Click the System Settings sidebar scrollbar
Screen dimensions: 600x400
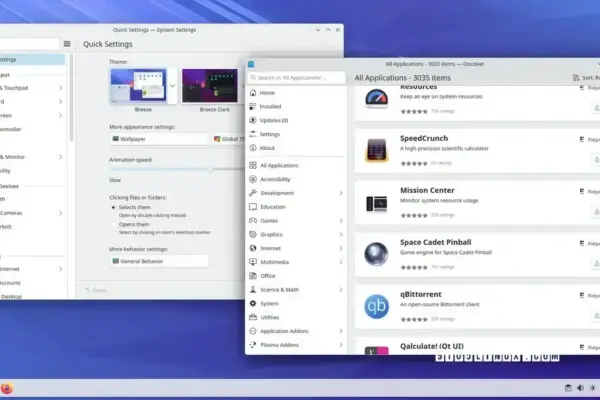tap(71, 98)
